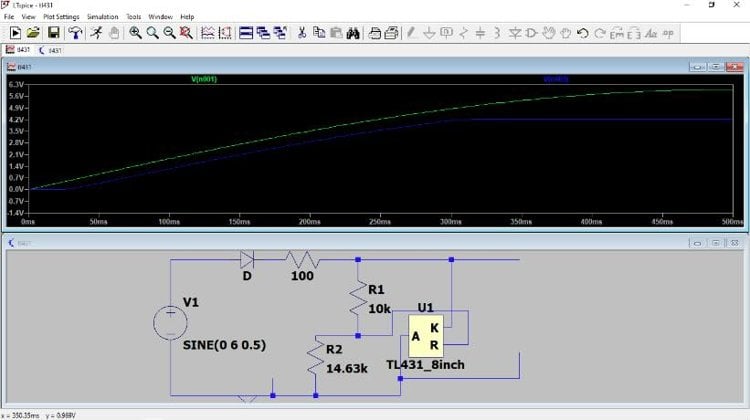Halt the simulation with the hand icon
Screen dimensions: 750x420
pyautogui.click(x=114, y=33)
